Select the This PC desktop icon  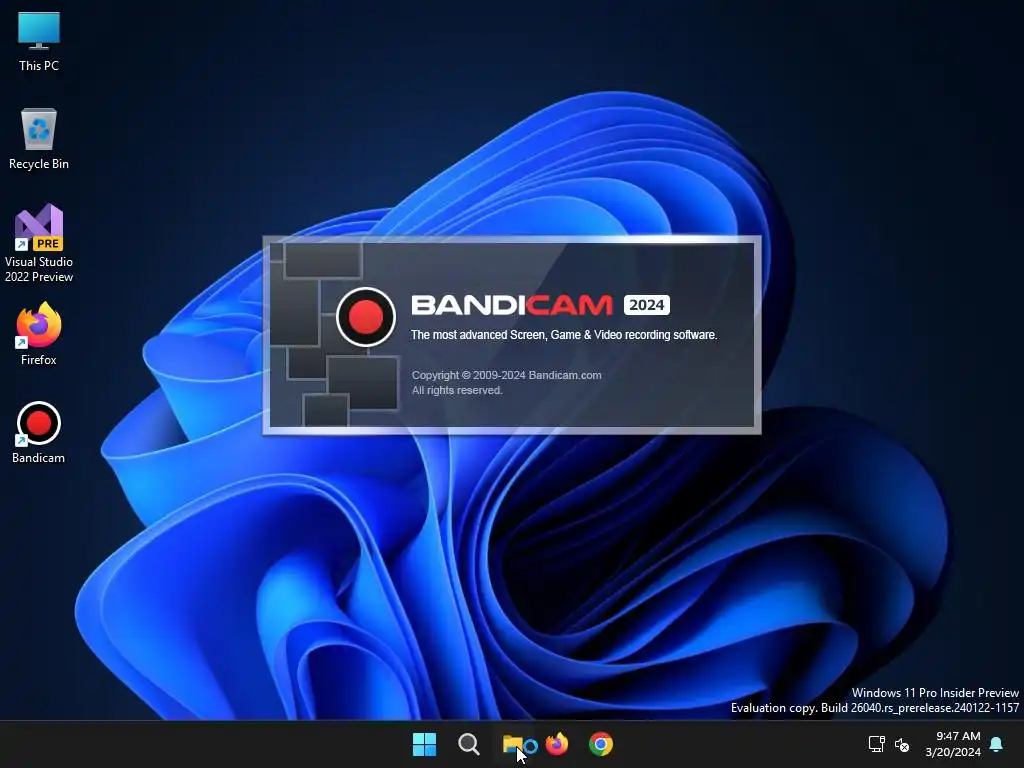tap(39, 40)
